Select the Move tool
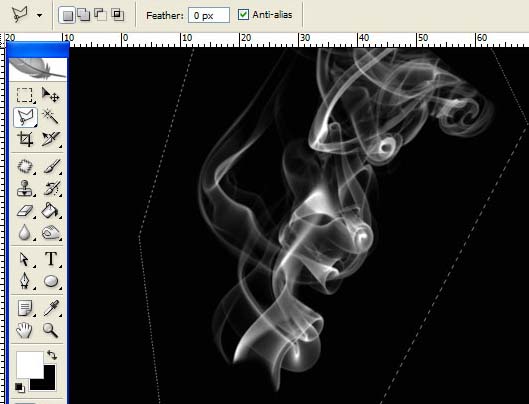The width and height of the screenshot is (529, 404). pyautogui.click(x=51, y=95)
